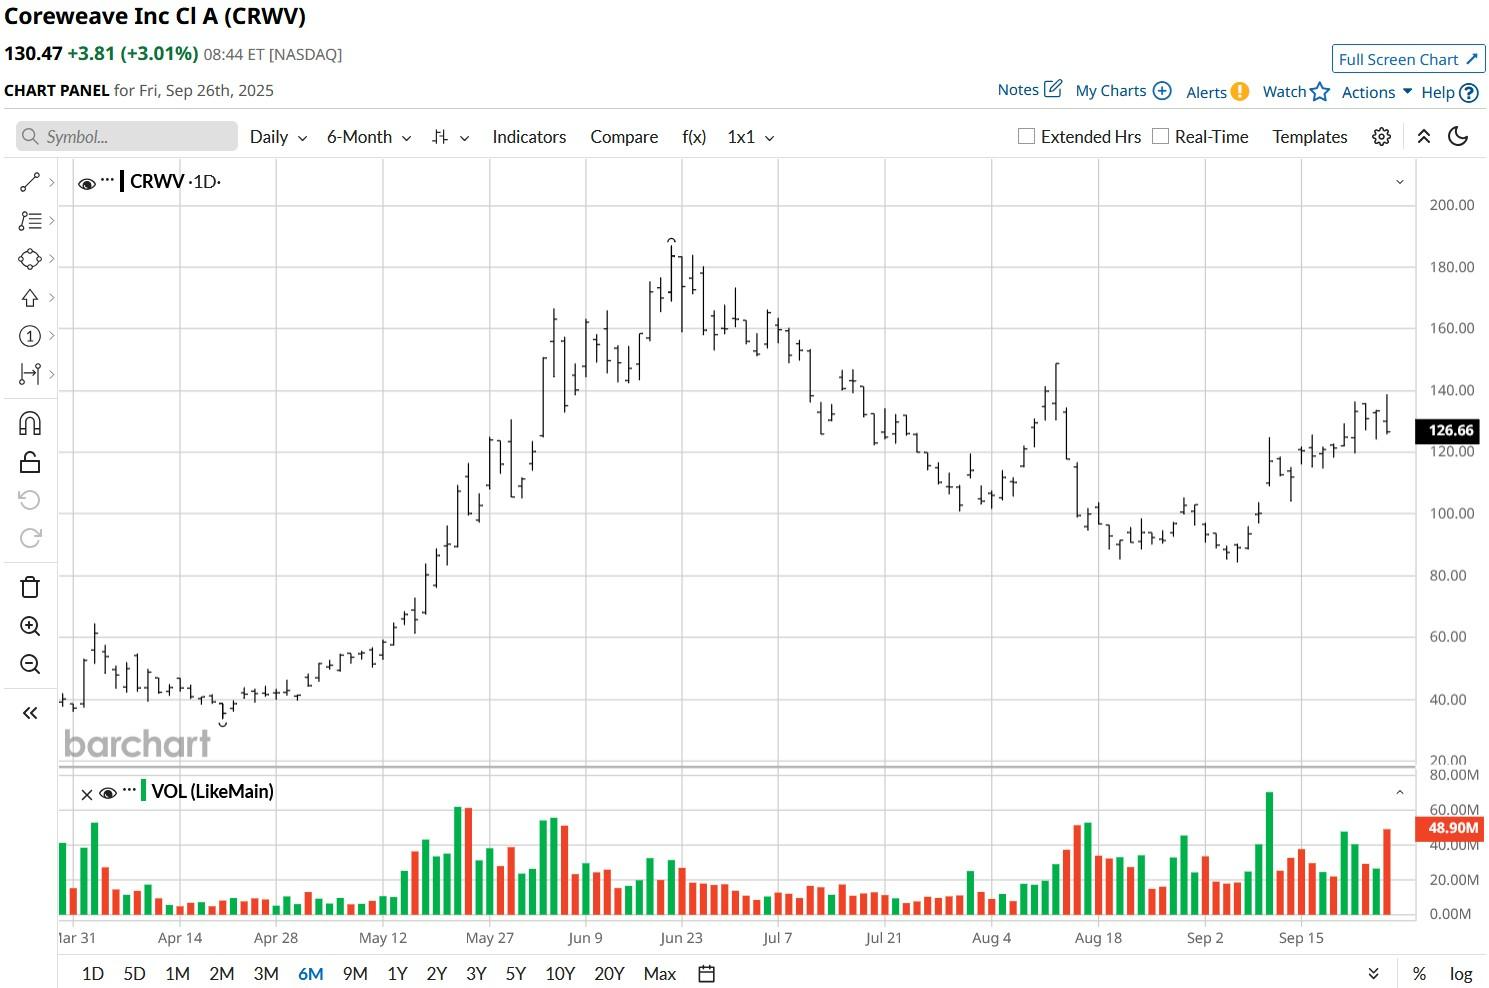
Task: Collapse the chart header with double chevron
Action: pos(1423,137)
